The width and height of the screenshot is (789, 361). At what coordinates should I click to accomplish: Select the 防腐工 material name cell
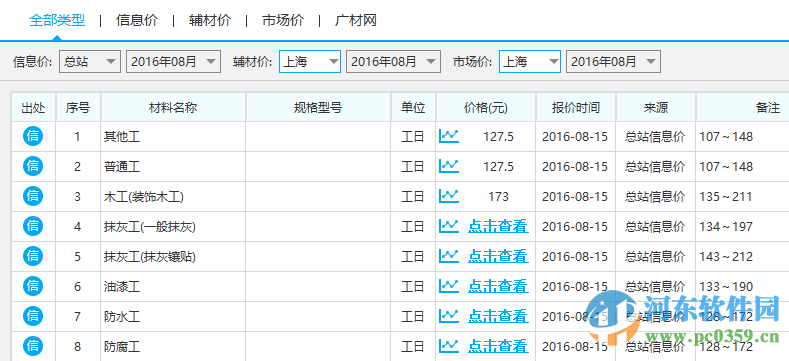pos(173,346)
